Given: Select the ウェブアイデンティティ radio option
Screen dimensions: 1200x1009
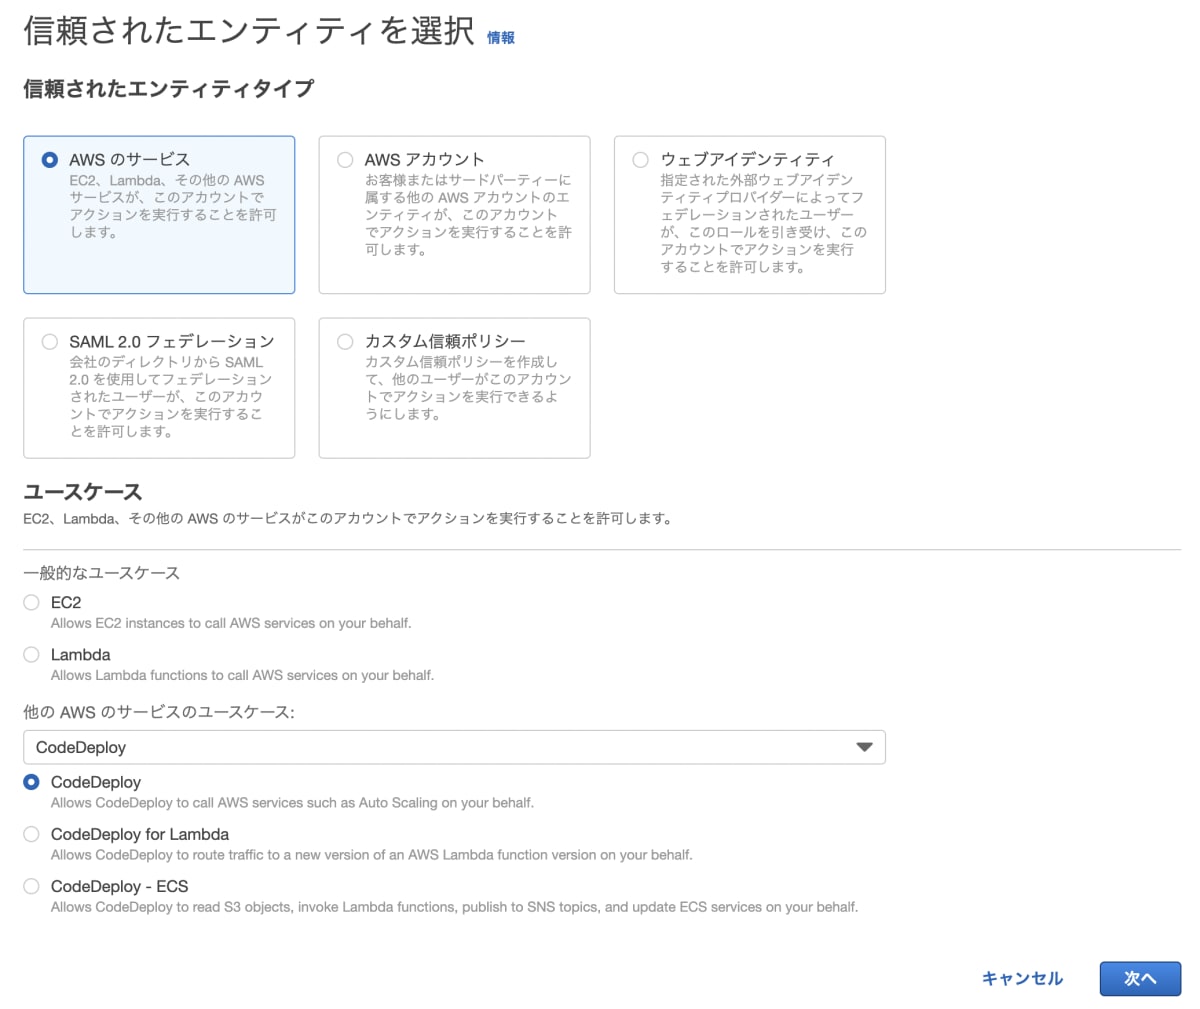Looking at the screenshot, I should 641,160.
